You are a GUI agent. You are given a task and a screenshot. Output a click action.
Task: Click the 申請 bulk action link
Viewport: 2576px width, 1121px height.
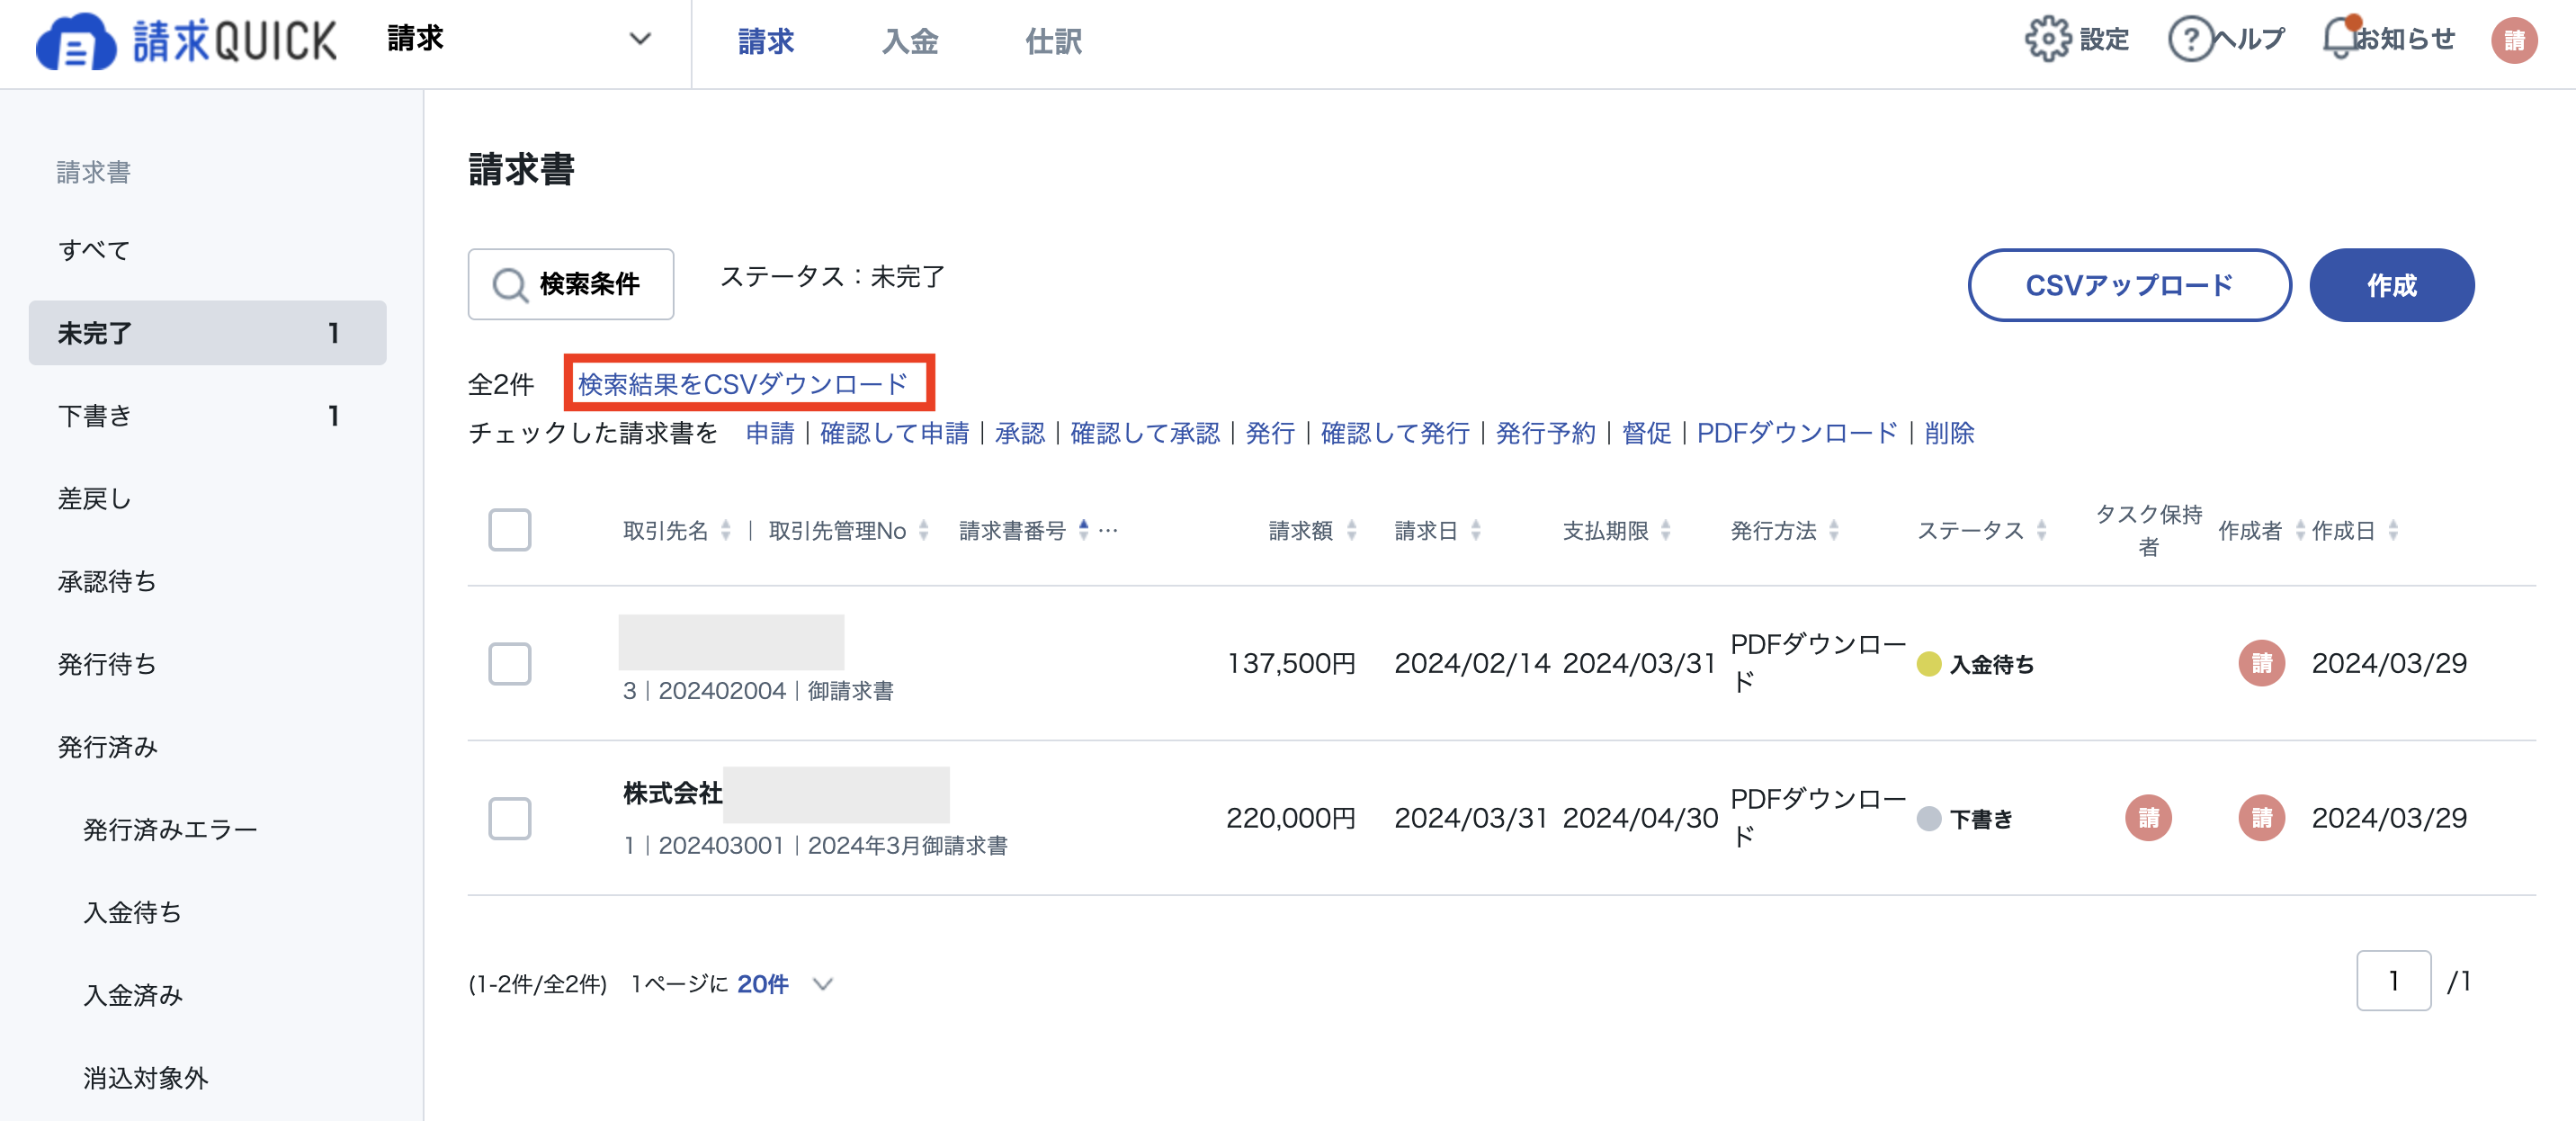pyautogui.click(x=770, y=434)
